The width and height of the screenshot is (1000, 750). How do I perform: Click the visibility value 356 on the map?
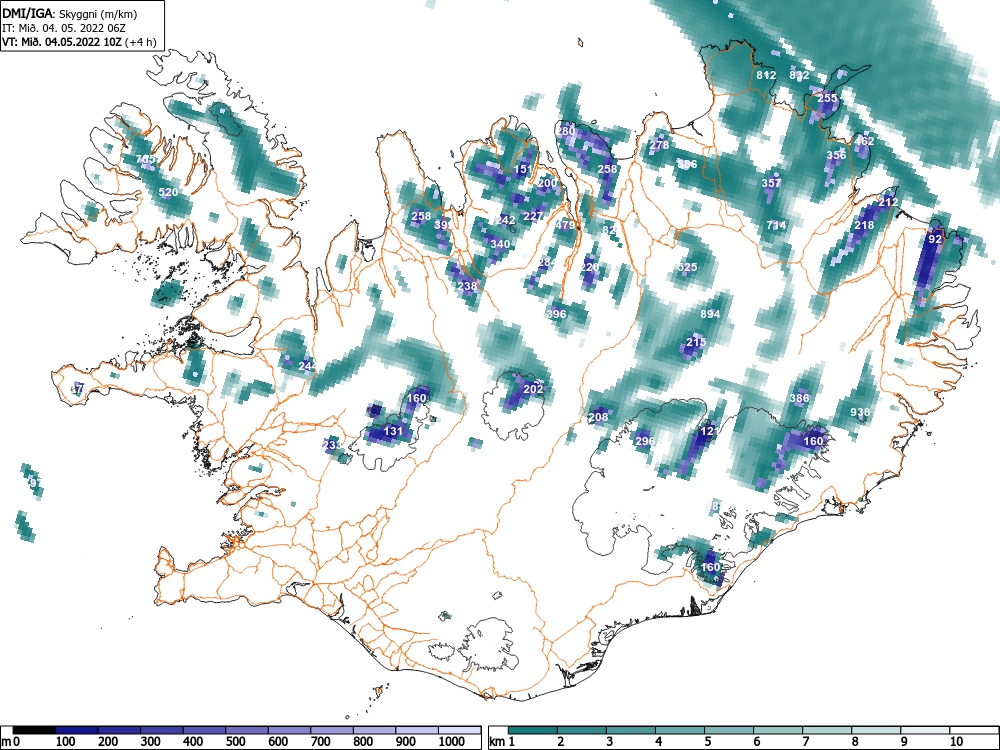pos(836,155)
